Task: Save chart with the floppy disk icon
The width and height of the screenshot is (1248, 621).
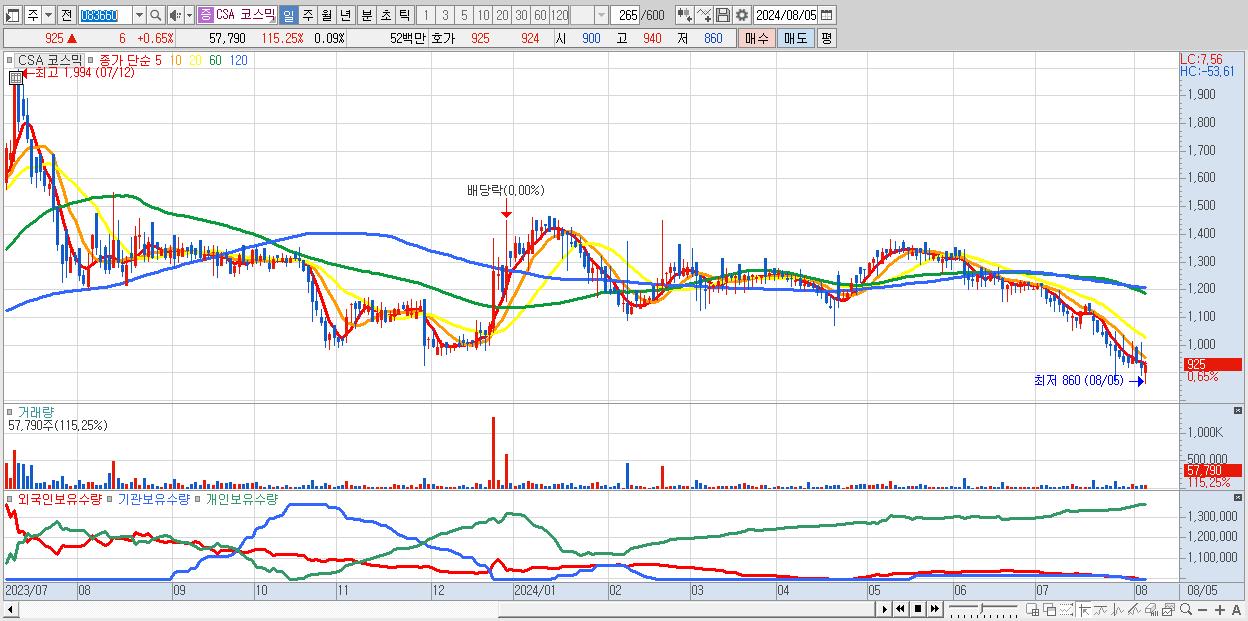Action: (x=723, y=15)
